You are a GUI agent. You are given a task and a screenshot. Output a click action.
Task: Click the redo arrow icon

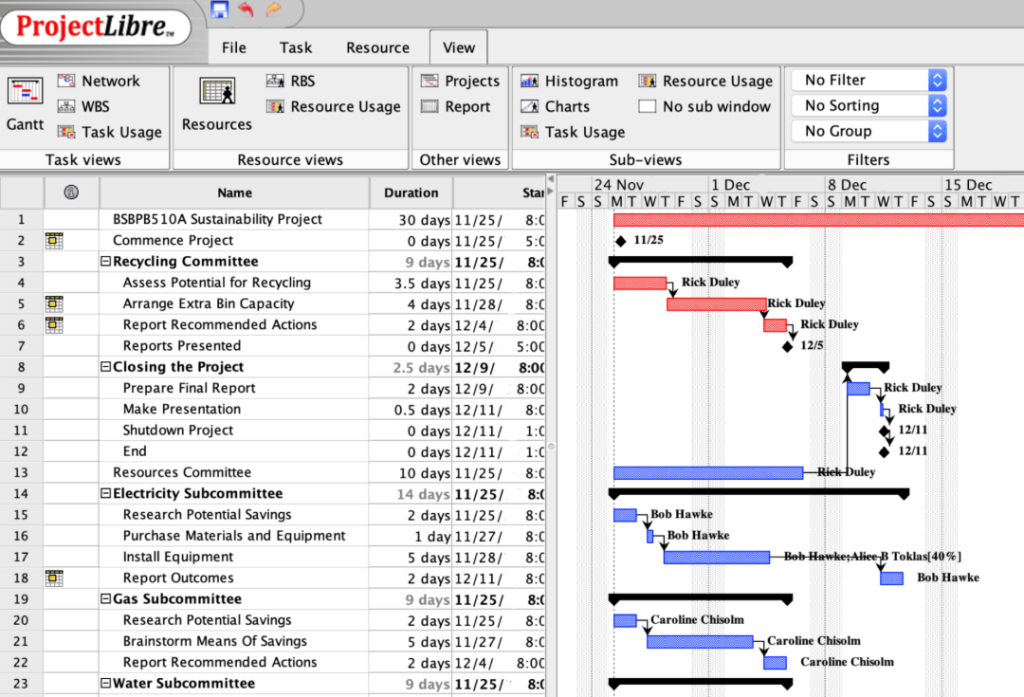273,9
